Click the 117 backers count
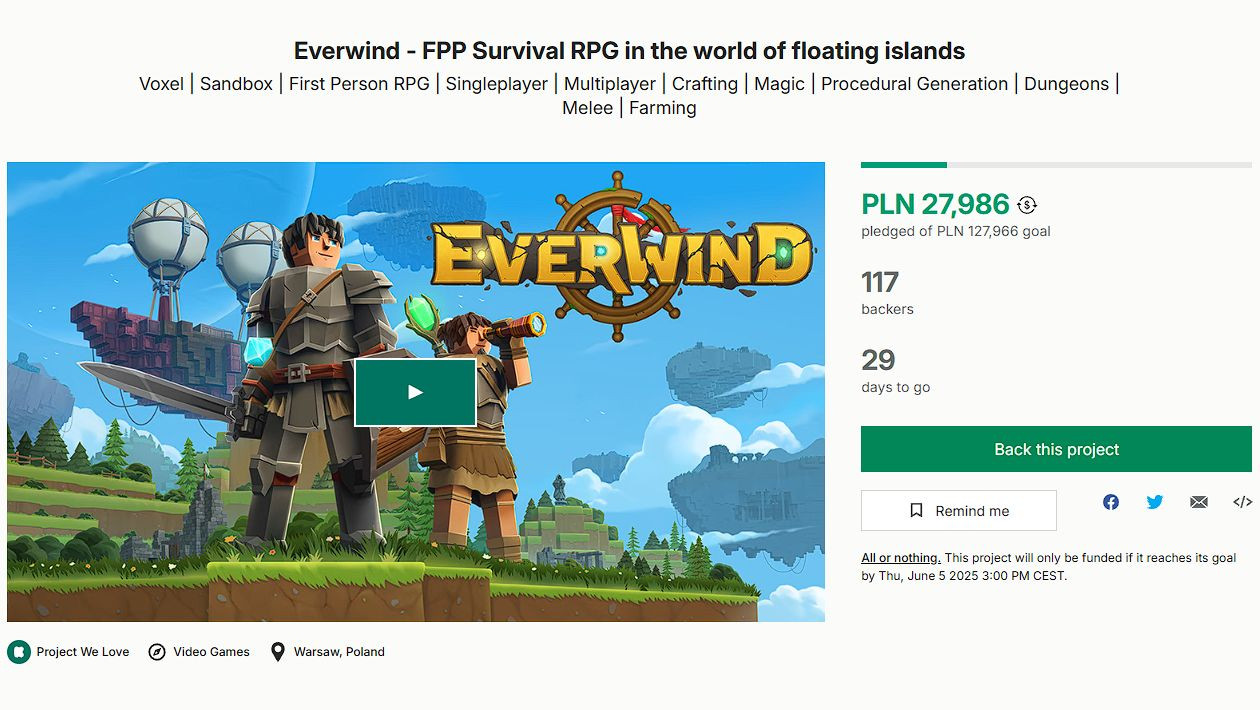 (880, 282)
